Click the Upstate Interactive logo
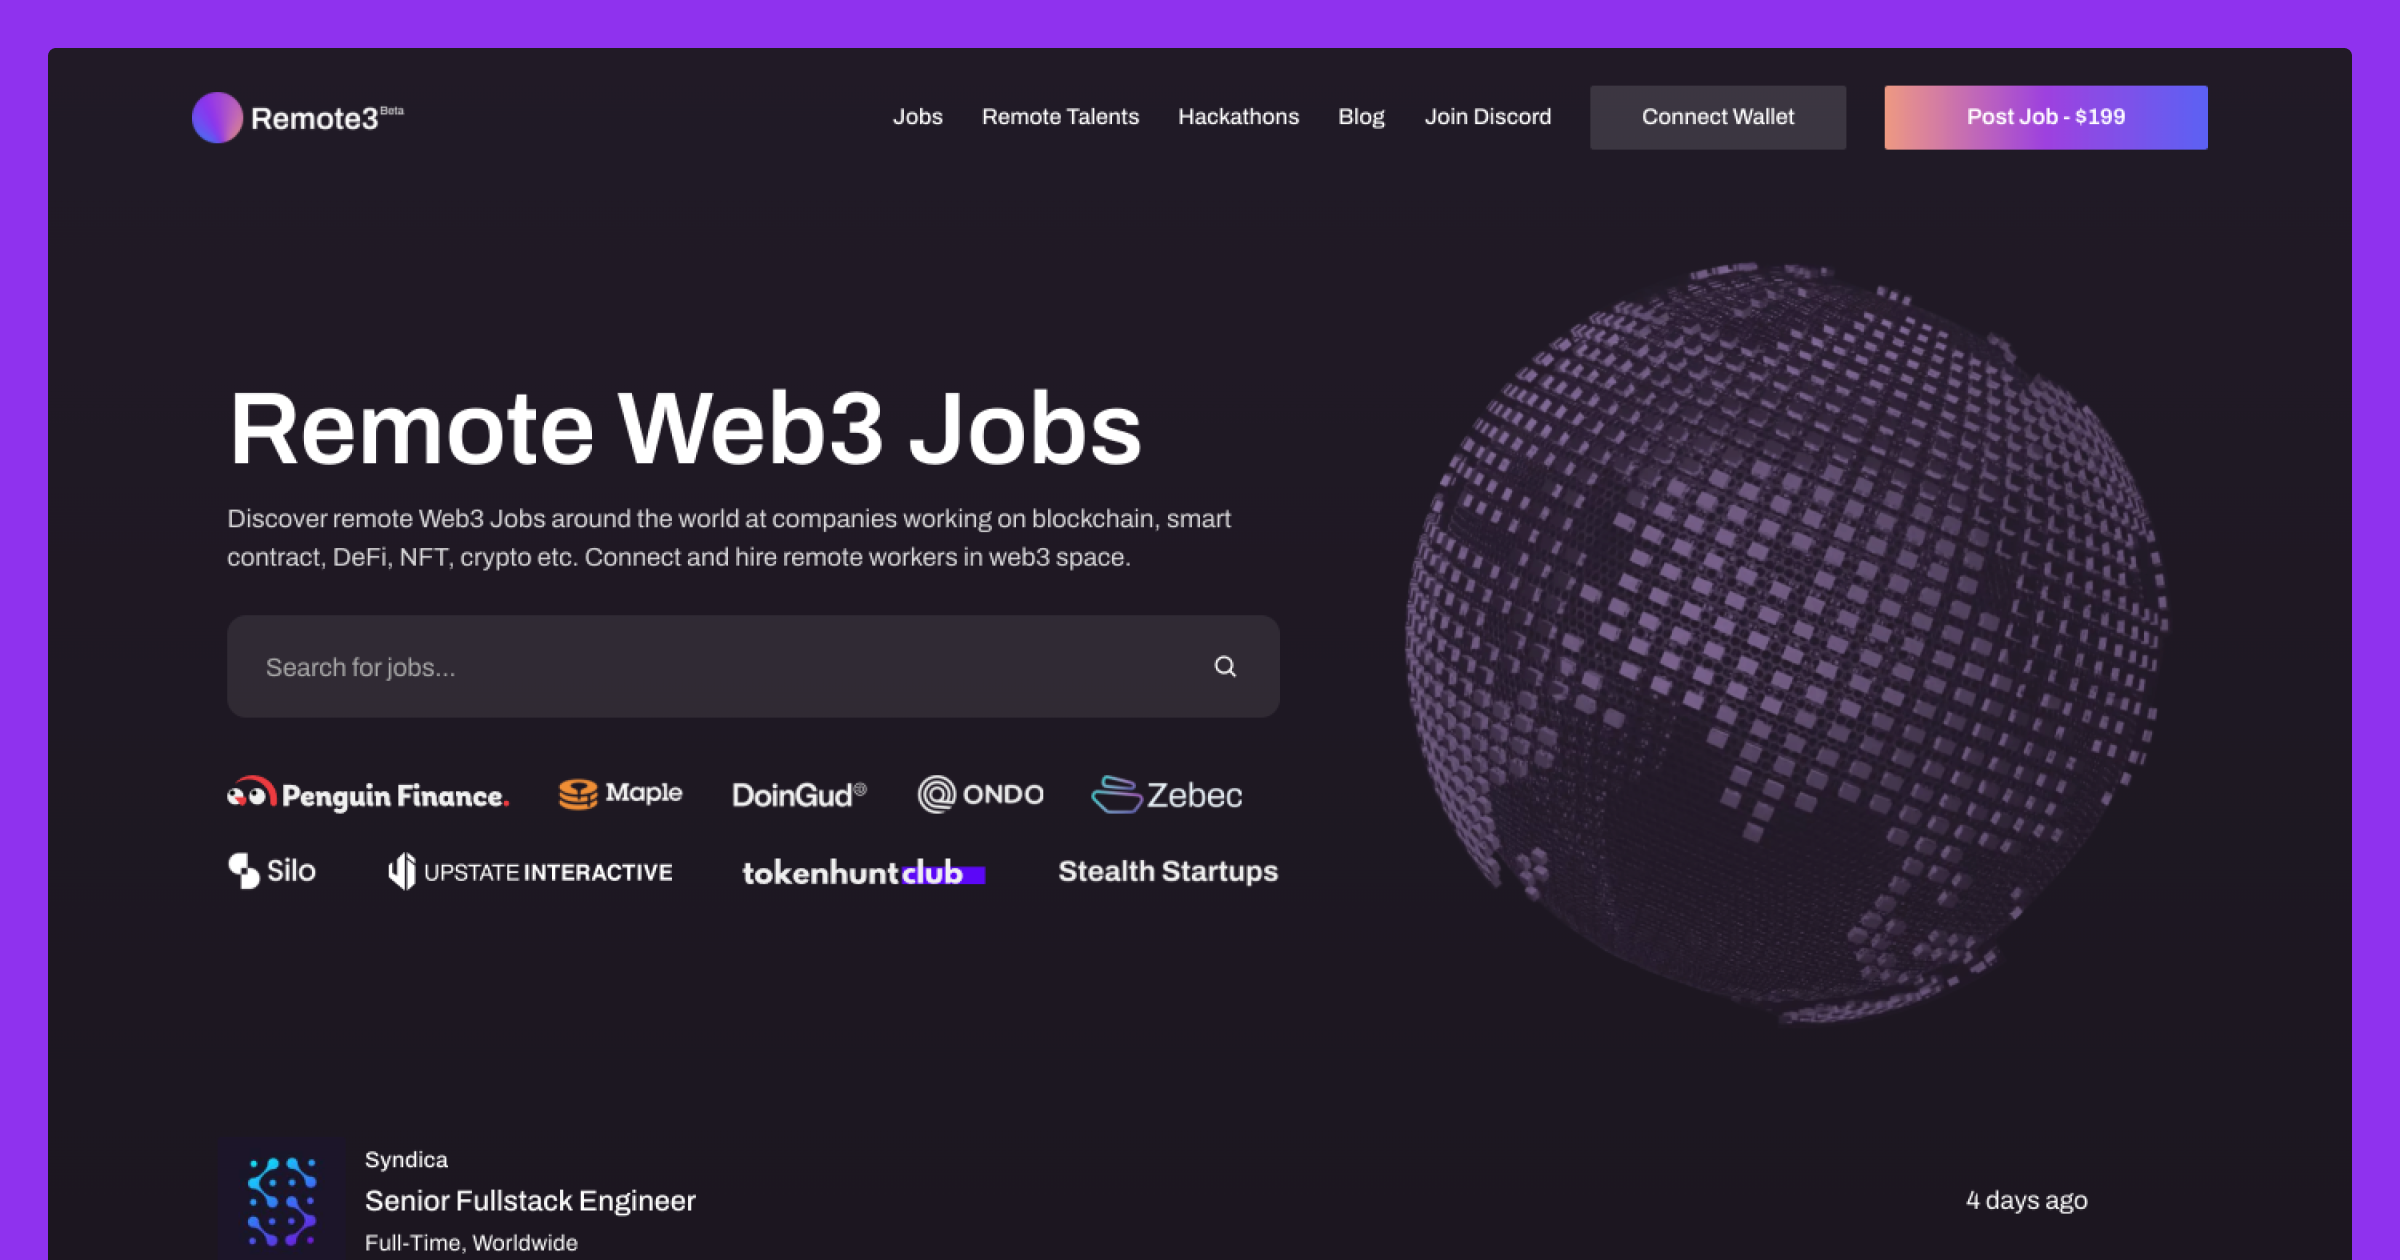Image resolution: width=2400 pixels, height=1260 pixels. [530, 872]
